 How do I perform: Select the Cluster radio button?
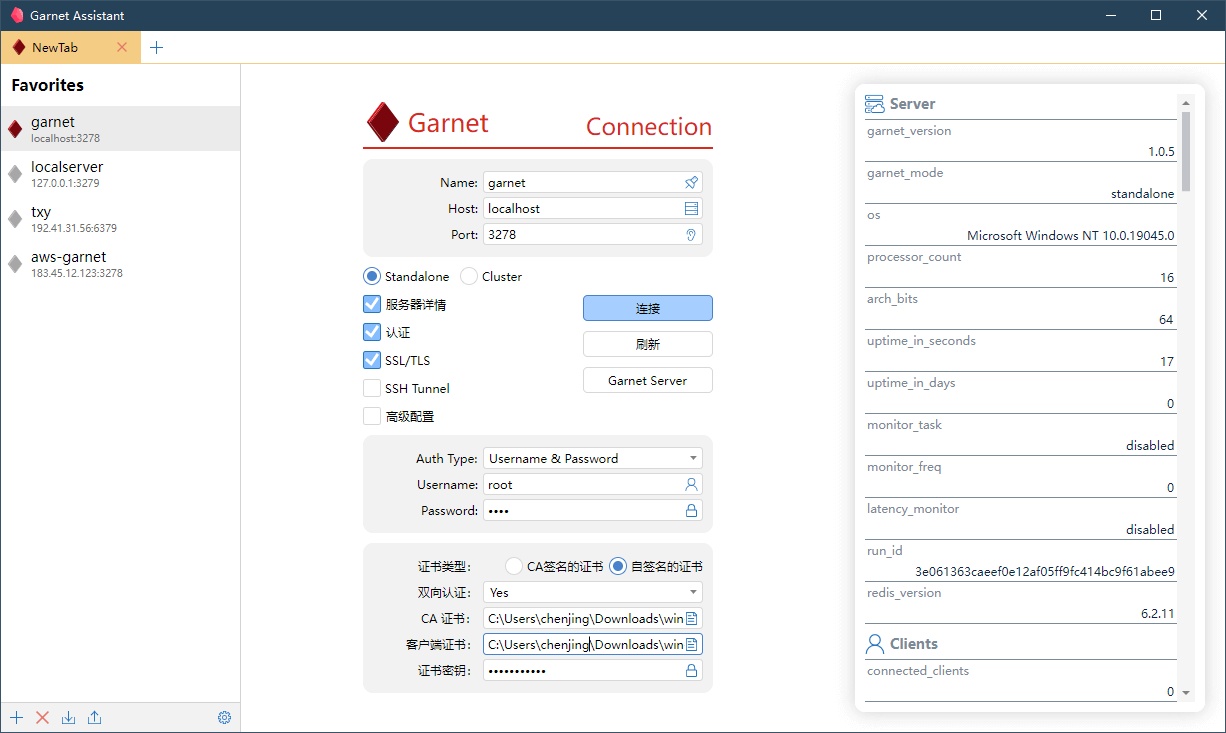click(469, 276)
